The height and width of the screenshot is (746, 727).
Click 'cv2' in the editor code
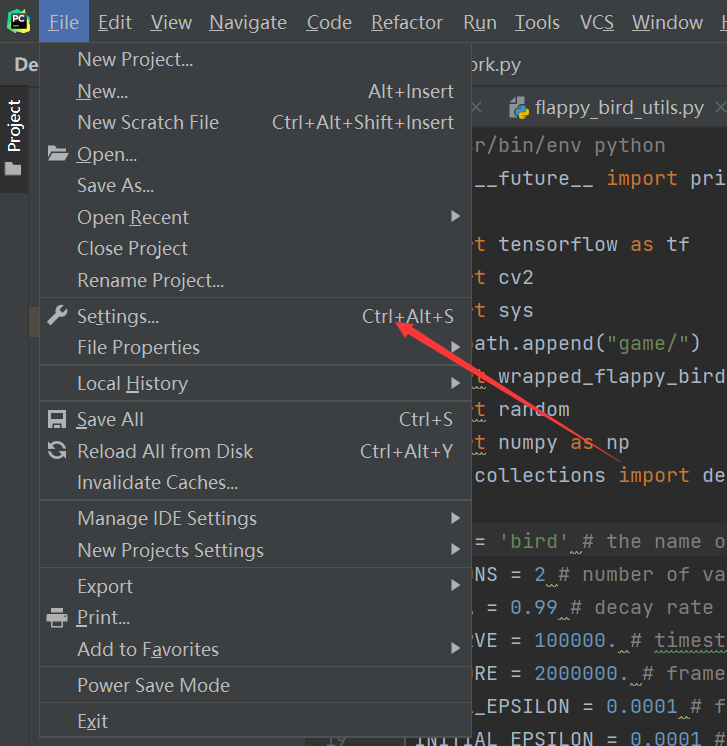(516, 277)
